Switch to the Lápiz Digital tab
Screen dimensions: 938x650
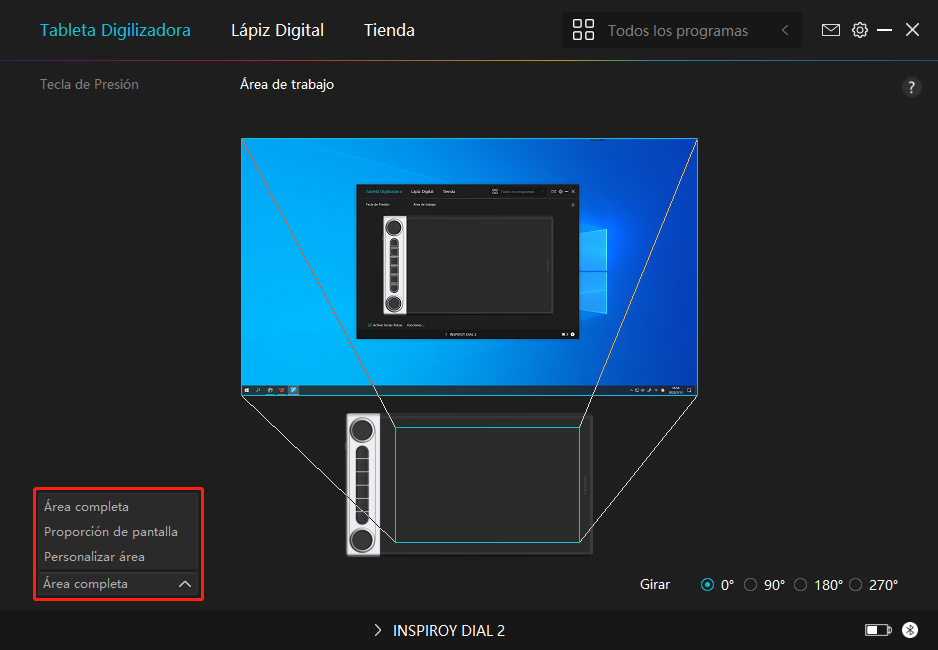277,30
